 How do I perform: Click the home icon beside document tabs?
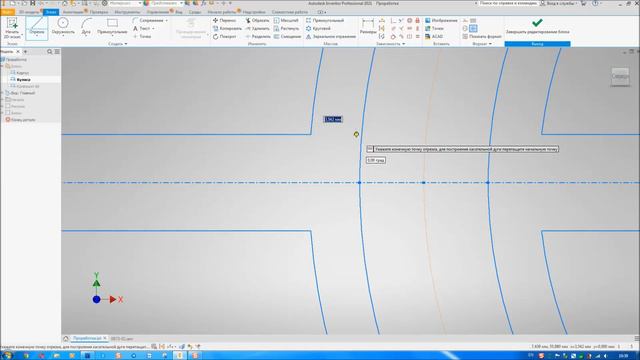click(66, 338)
